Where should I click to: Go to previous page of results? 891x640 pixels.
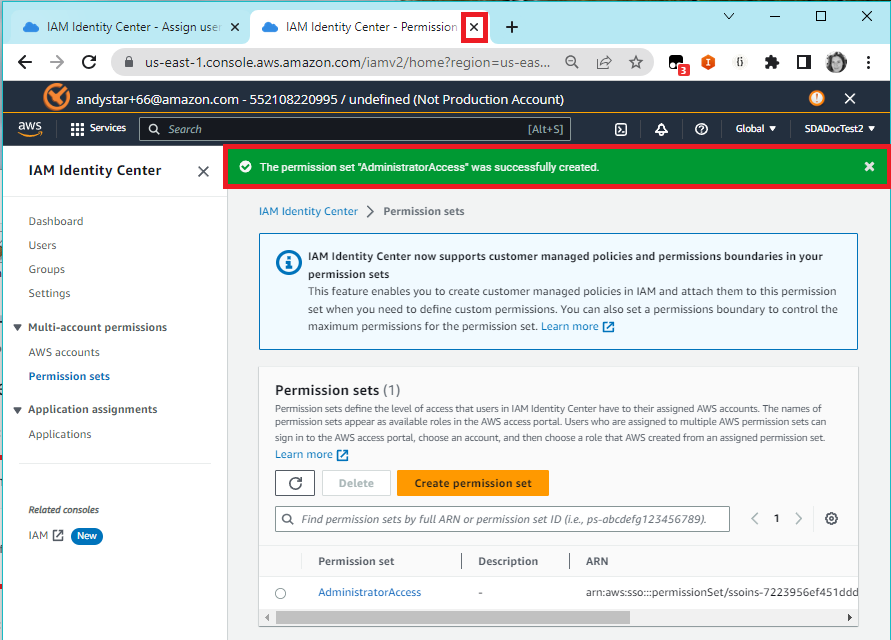(755, 518)
